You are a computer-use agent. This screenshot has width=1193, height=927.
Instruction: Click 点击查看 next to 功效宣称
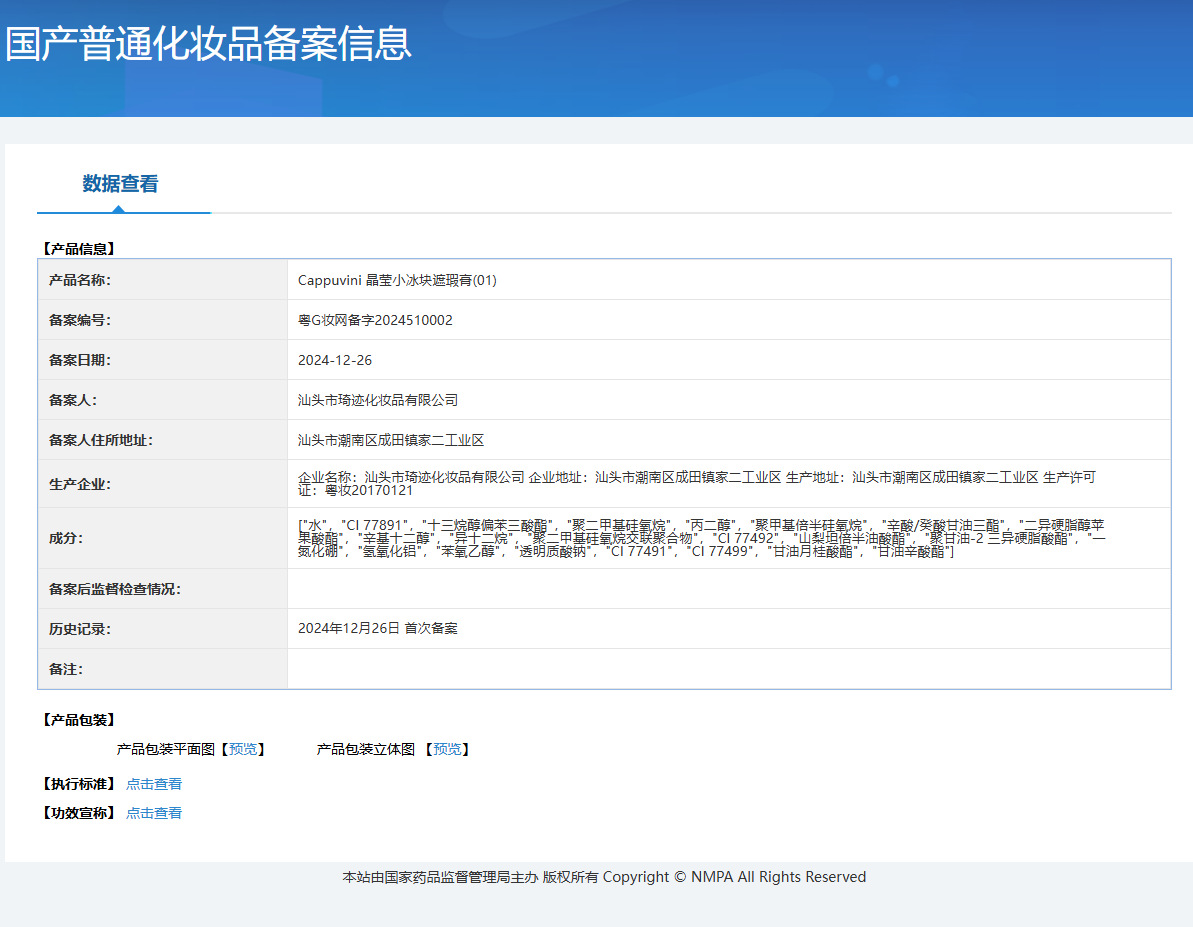154,813
